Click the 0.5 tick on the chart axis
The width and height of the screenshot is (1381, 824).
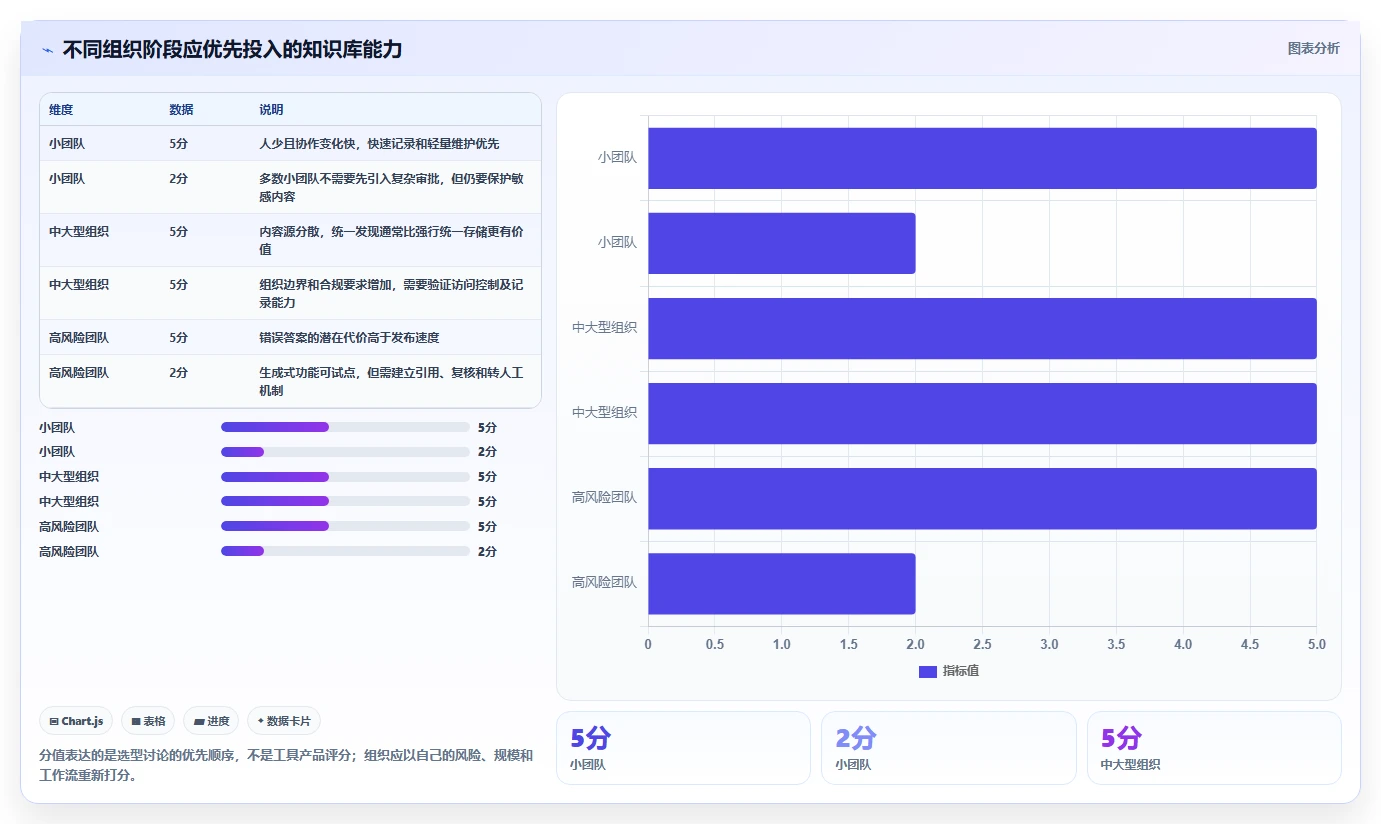[x=715, y=645]
